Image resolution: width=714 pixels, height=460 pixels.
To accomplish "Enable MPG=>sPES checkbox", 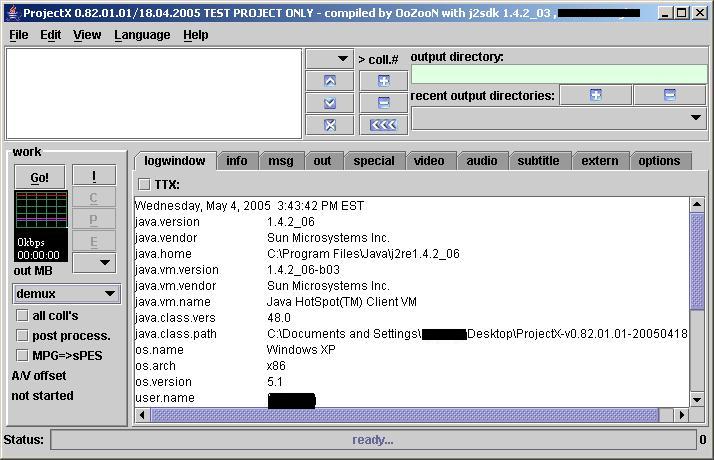I will point(22,355).
